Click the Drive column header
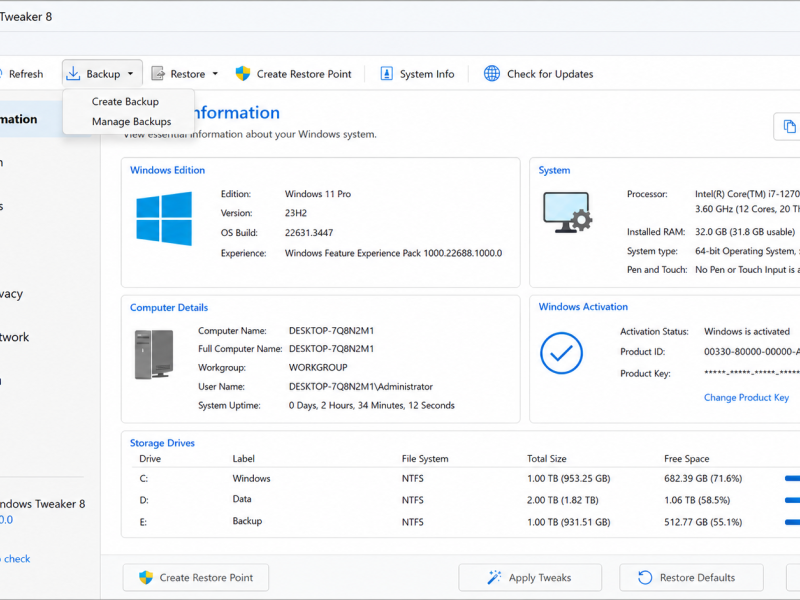Viewport: 800px width, 600px height. click(x=150, y=459)
